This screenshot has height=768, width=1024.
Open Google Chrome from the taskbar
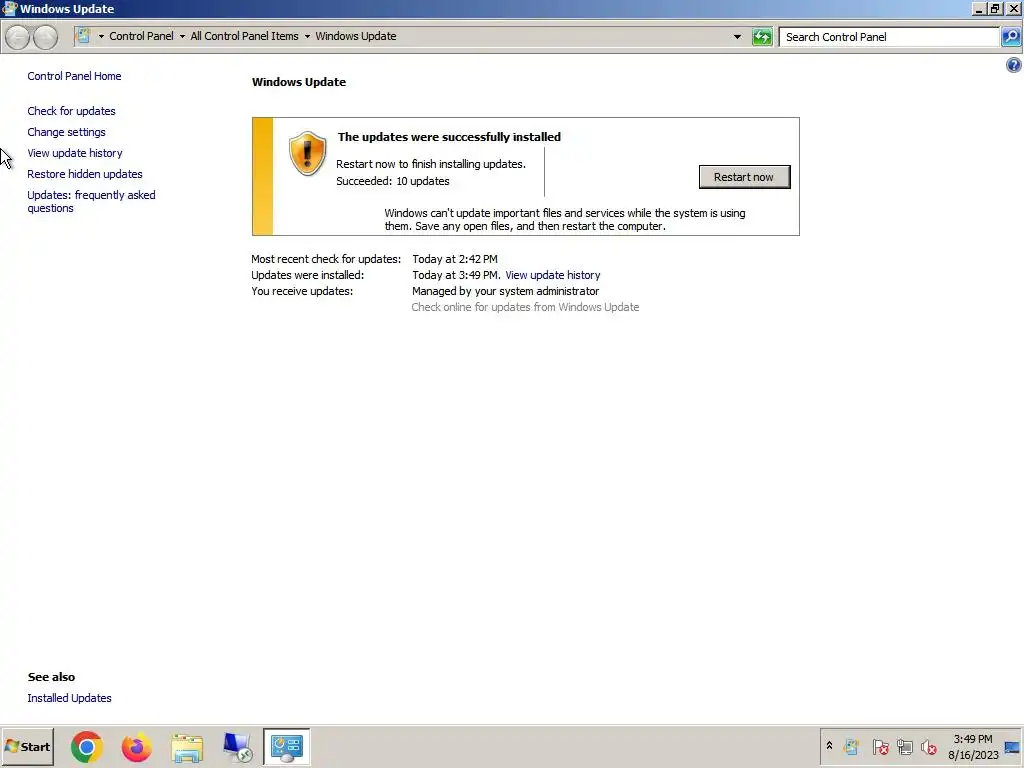pos(87,747)
